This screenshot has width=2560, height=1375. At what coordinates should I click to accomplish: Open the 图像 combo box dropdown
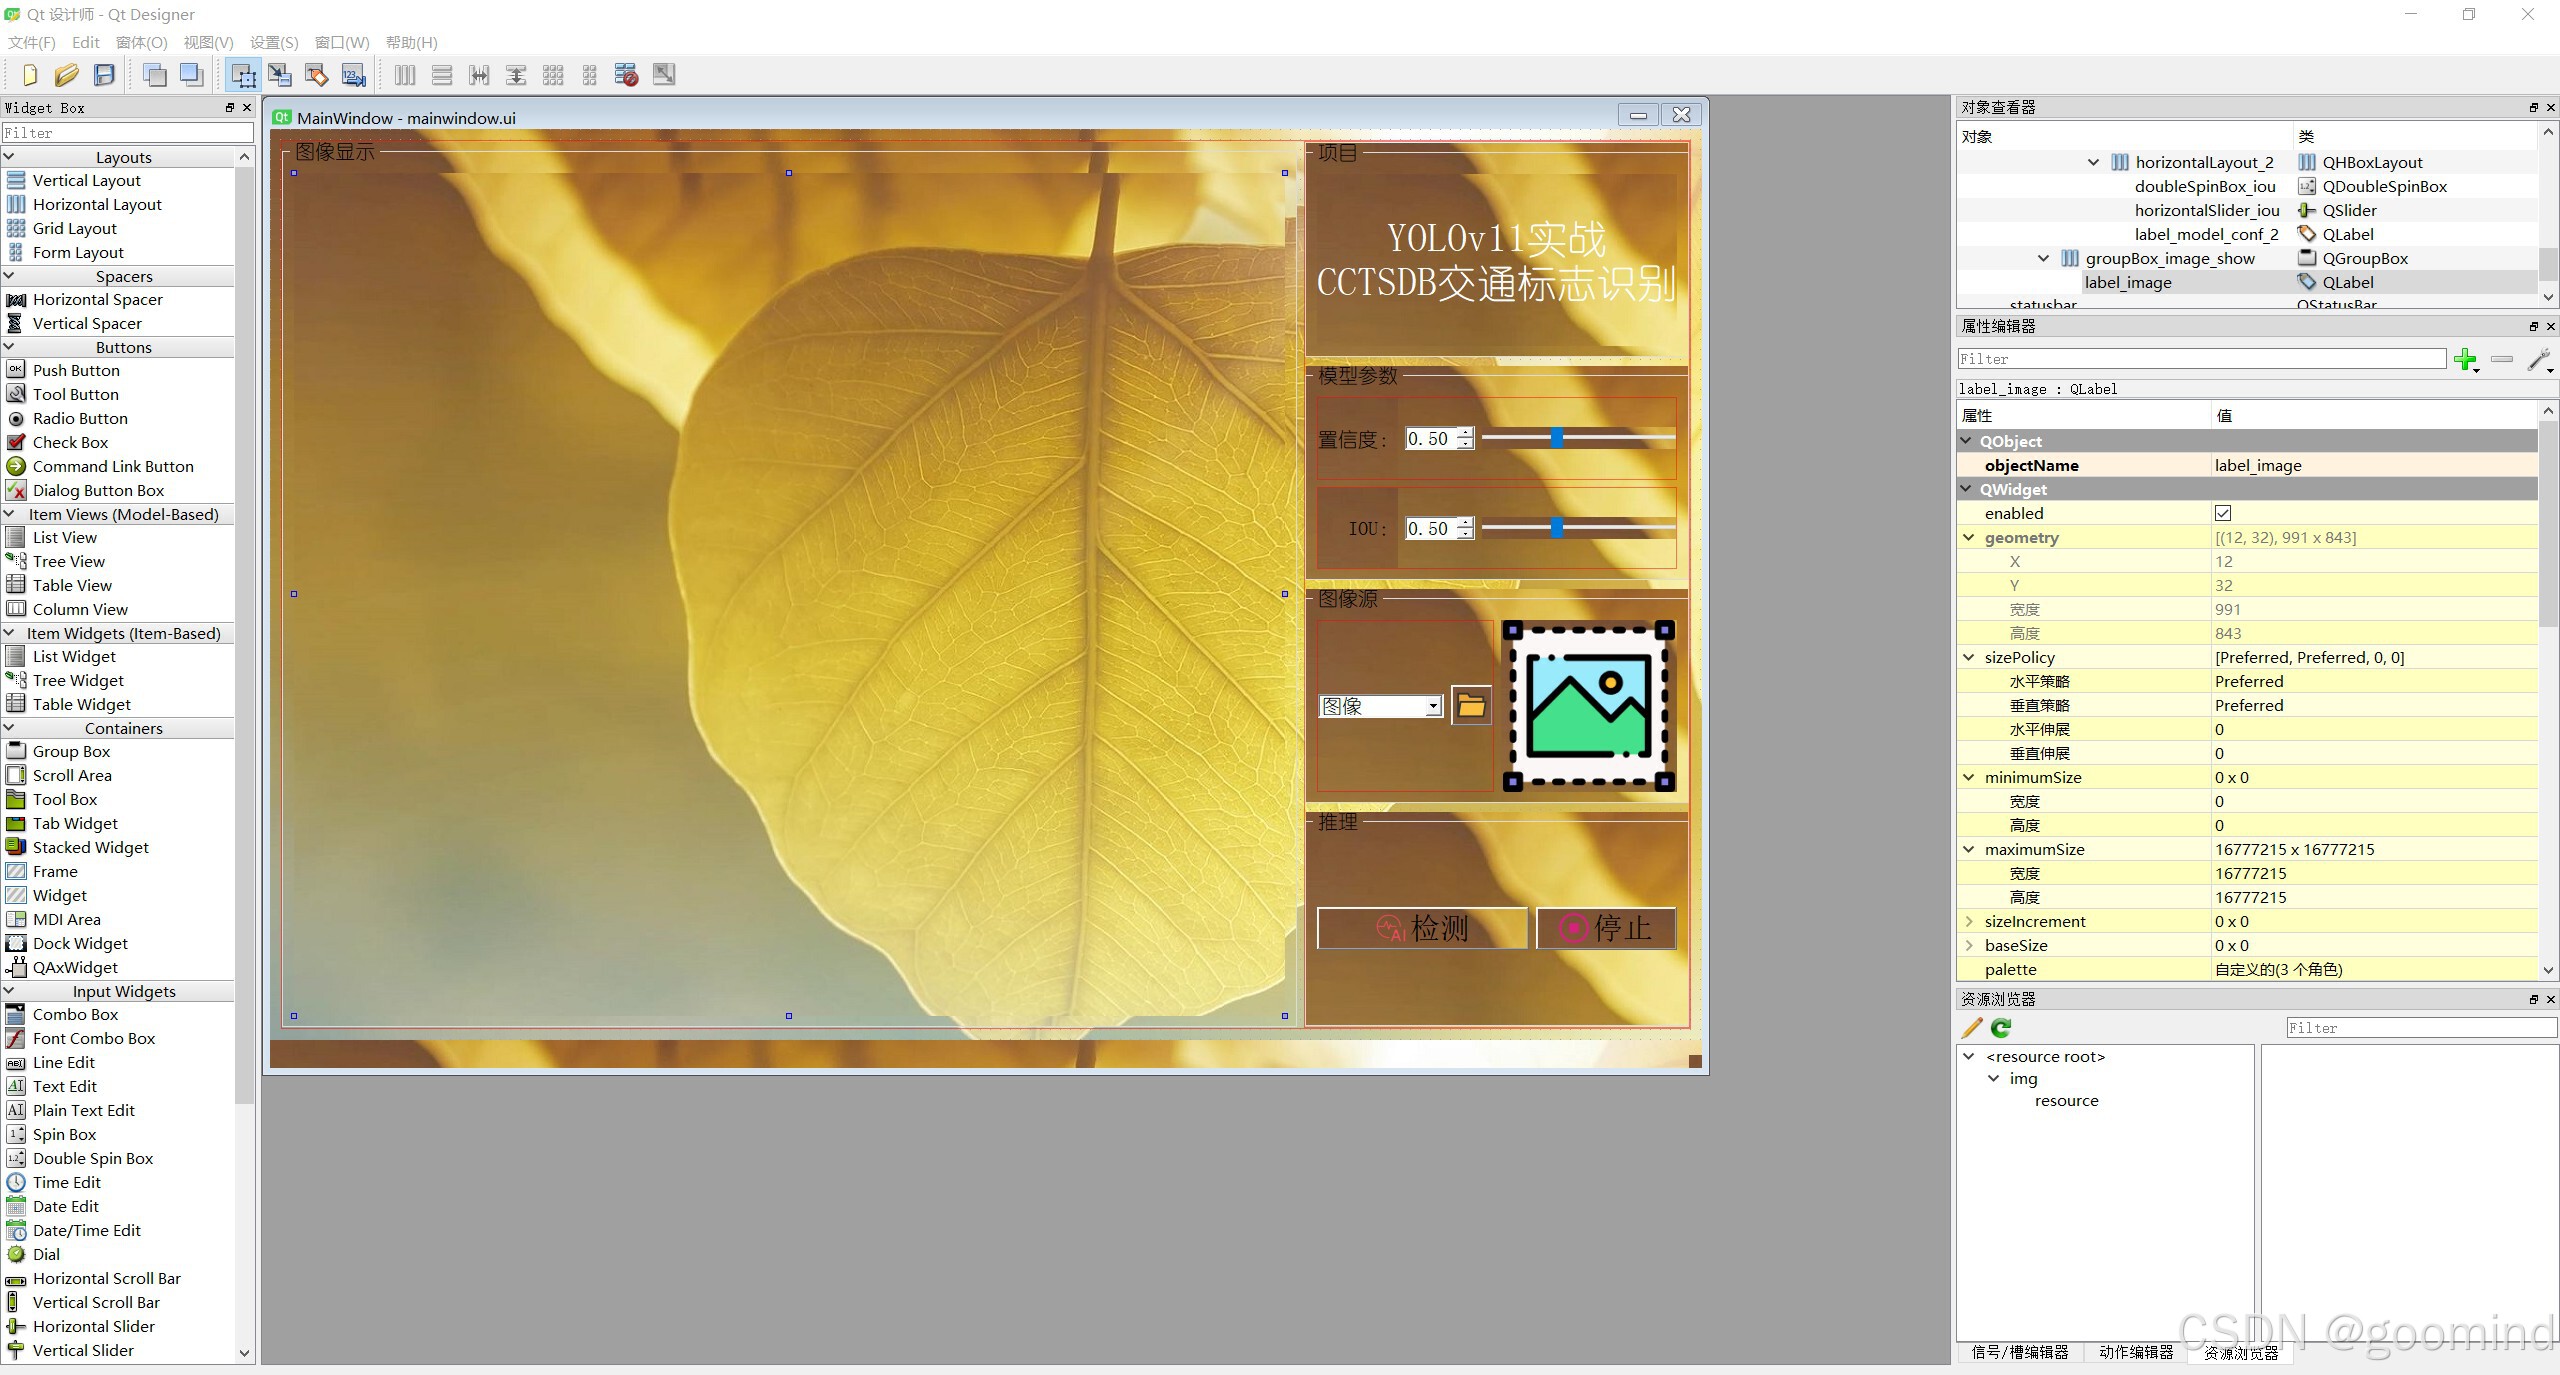[1433, 707]
